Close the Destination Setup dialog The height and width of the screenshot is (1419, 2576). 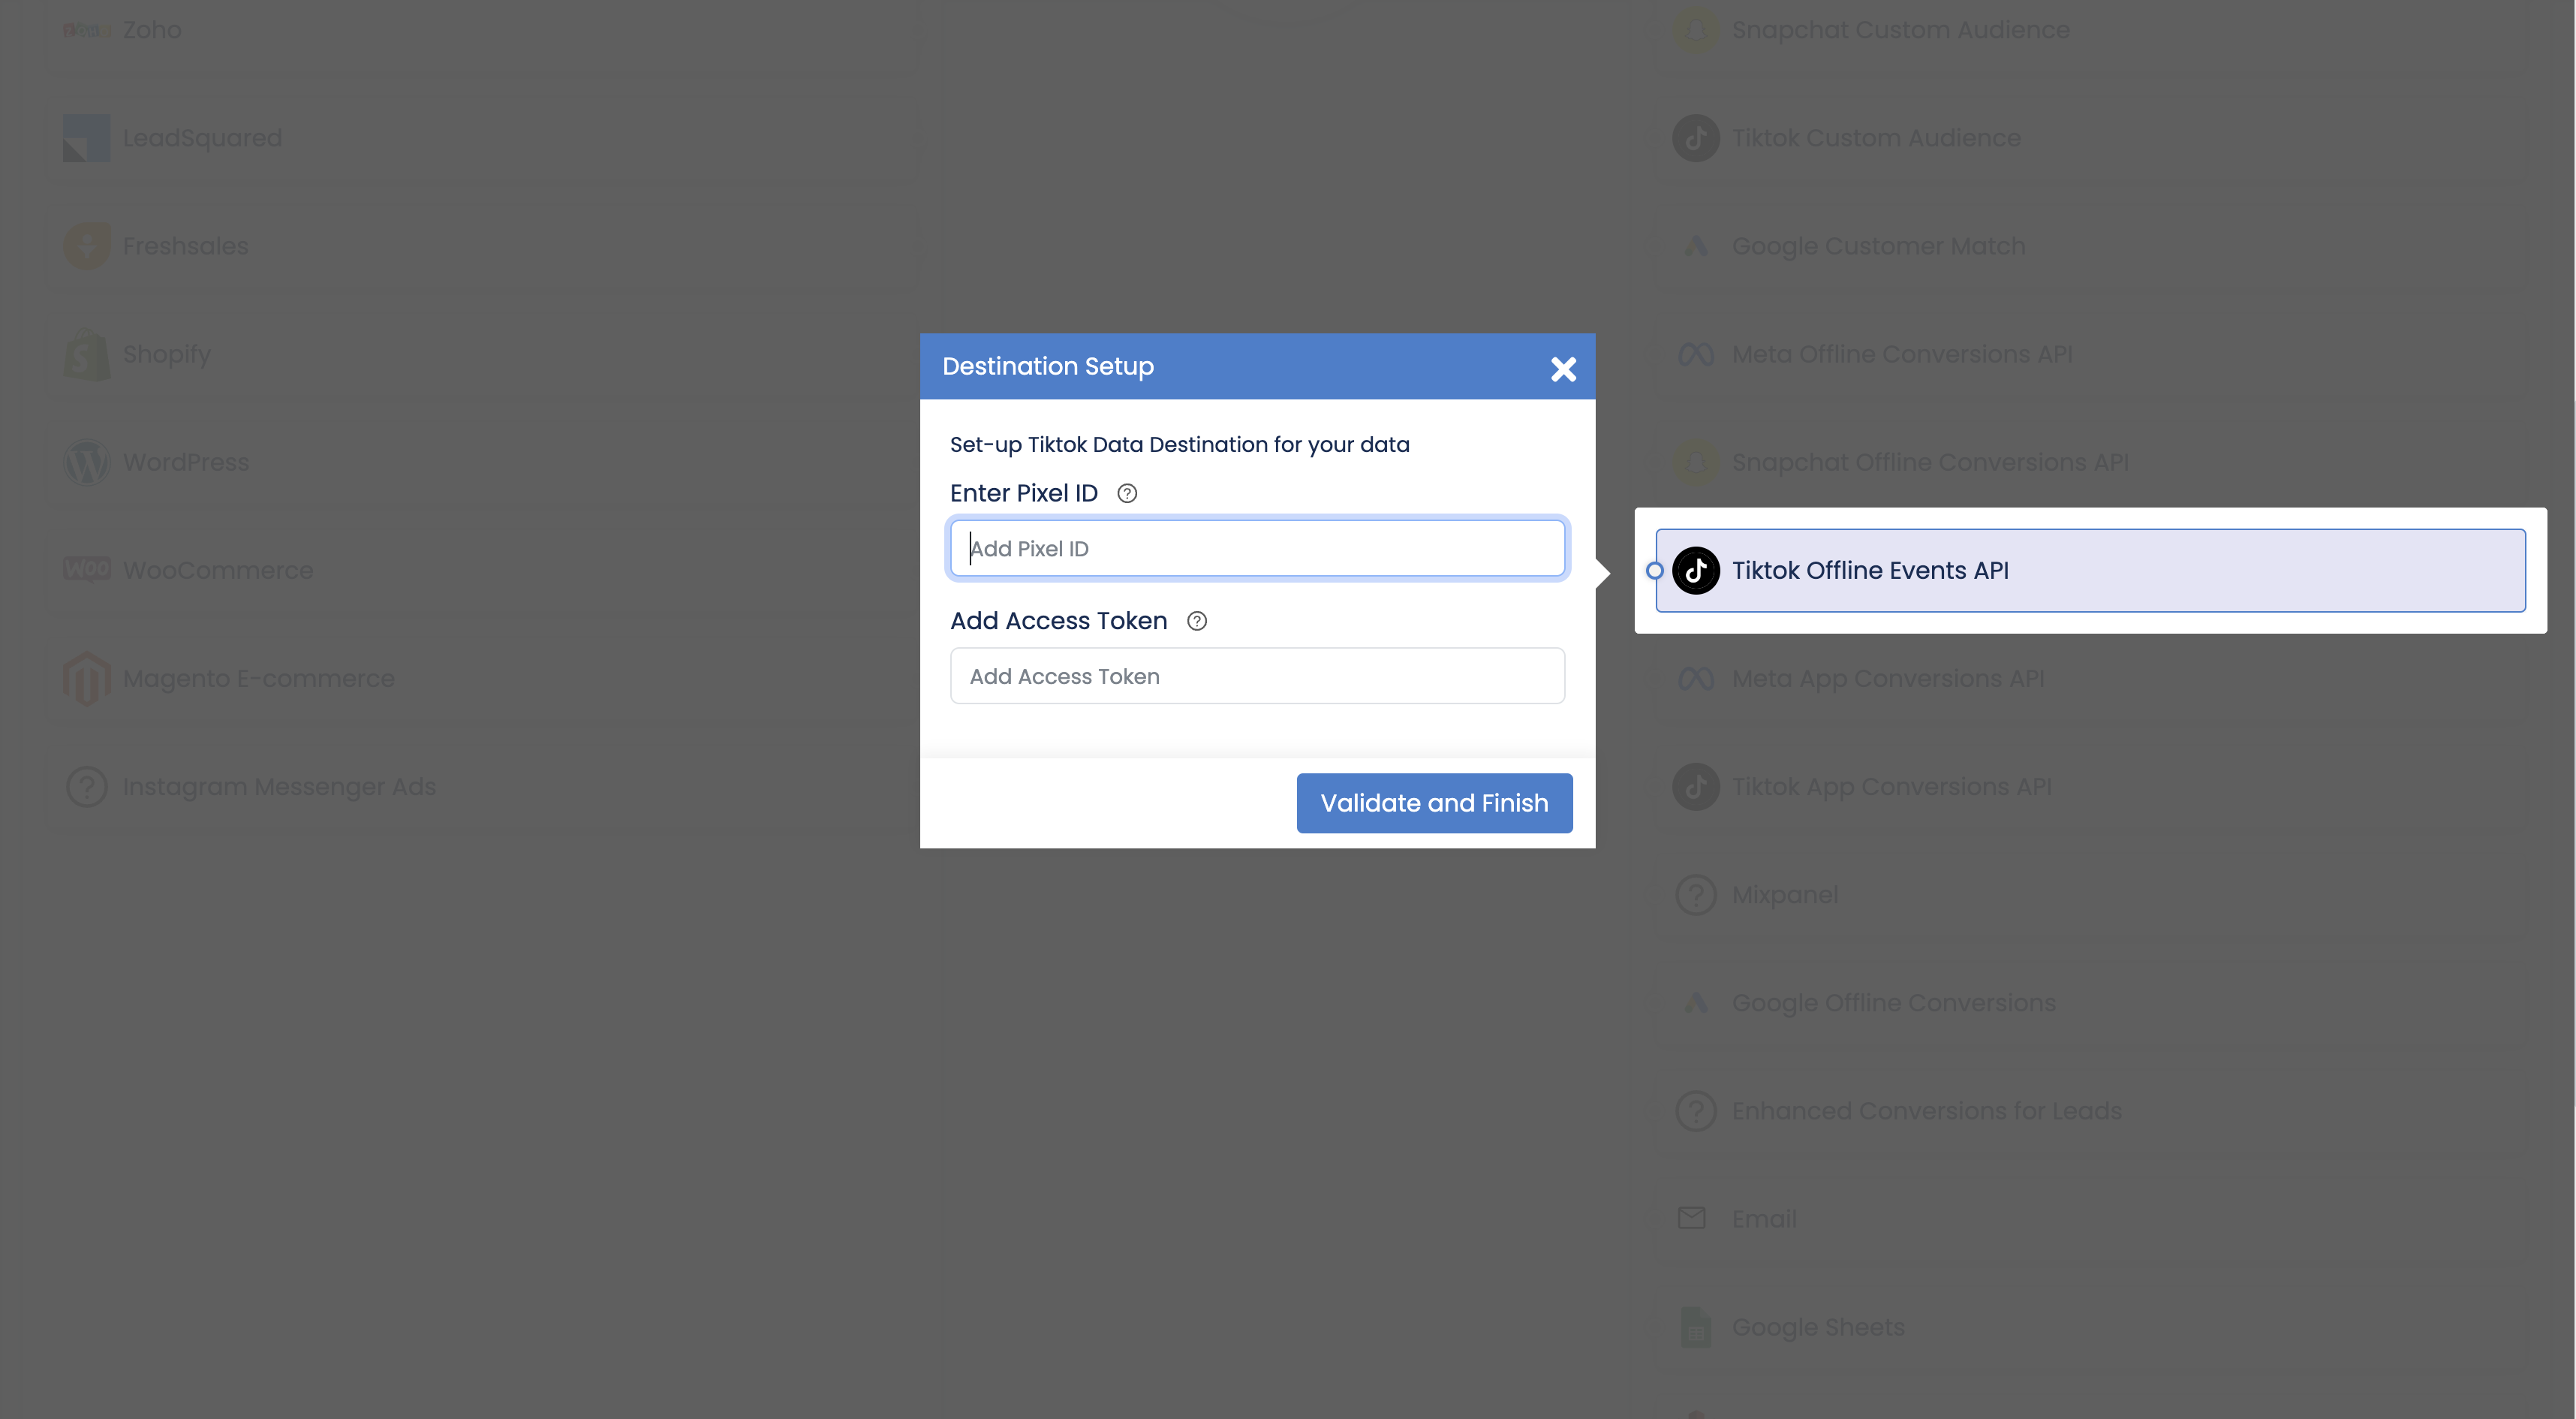click(x=1563, y=369)
